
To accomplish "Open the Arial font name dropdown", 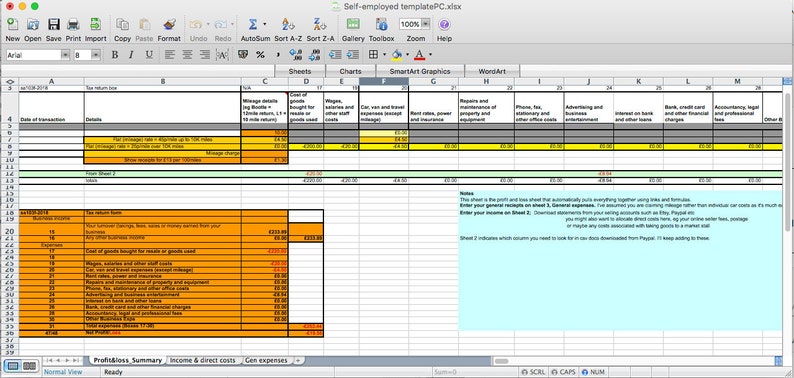I will point(65,55).
